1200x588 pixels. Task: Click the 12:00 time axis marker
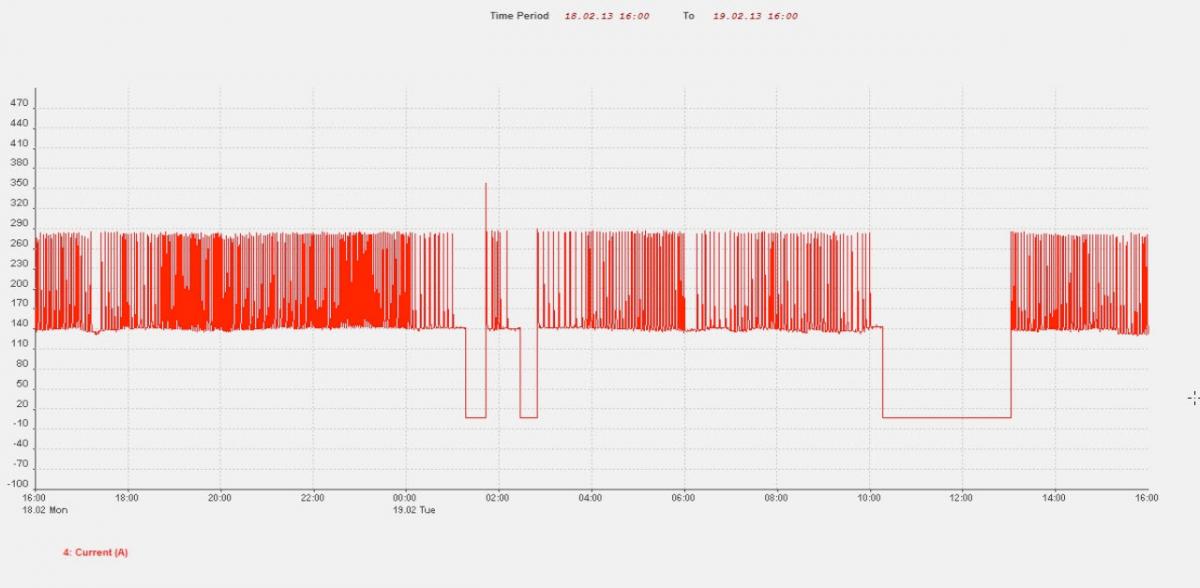(961, 497)
